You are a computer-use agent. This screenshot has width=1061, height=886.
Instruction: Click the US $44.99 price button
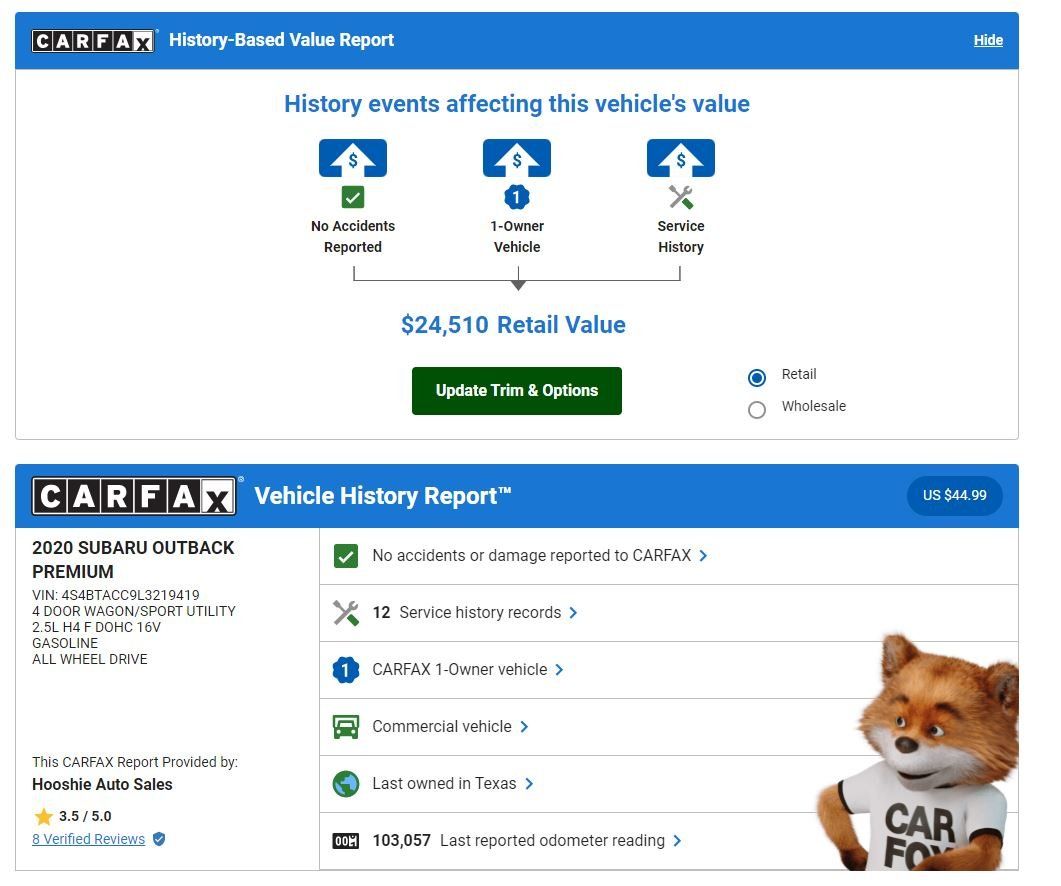click(x=954, y=495)
